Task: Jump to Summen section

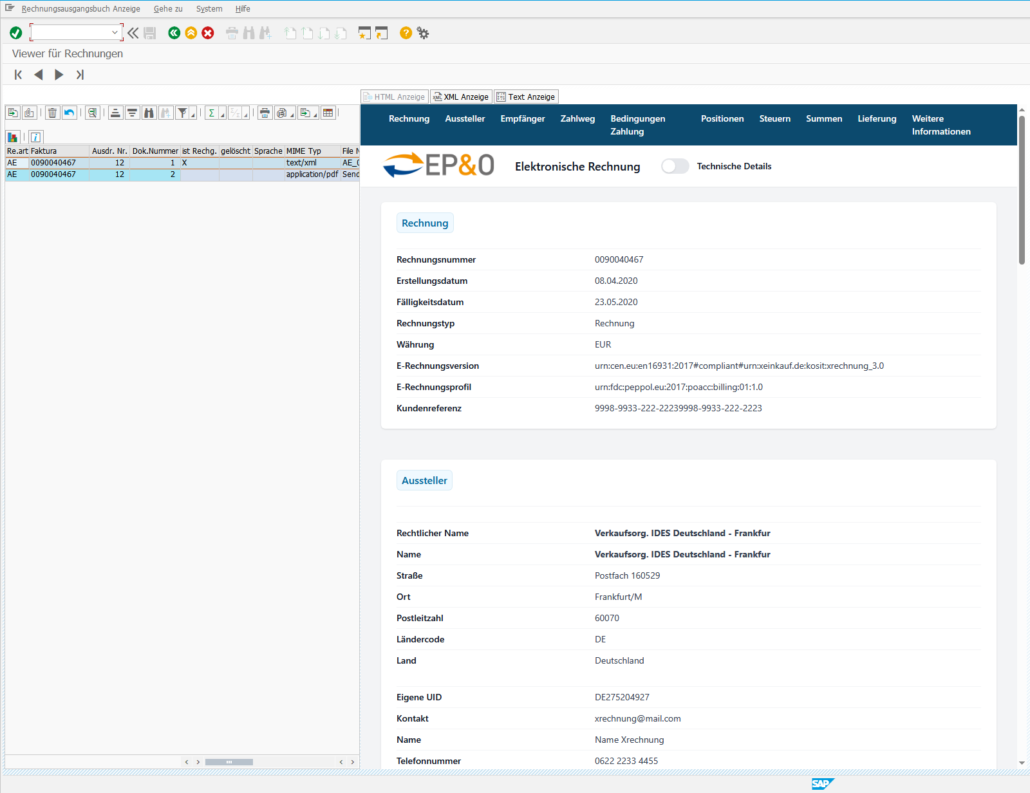Action: coord(824,119)
